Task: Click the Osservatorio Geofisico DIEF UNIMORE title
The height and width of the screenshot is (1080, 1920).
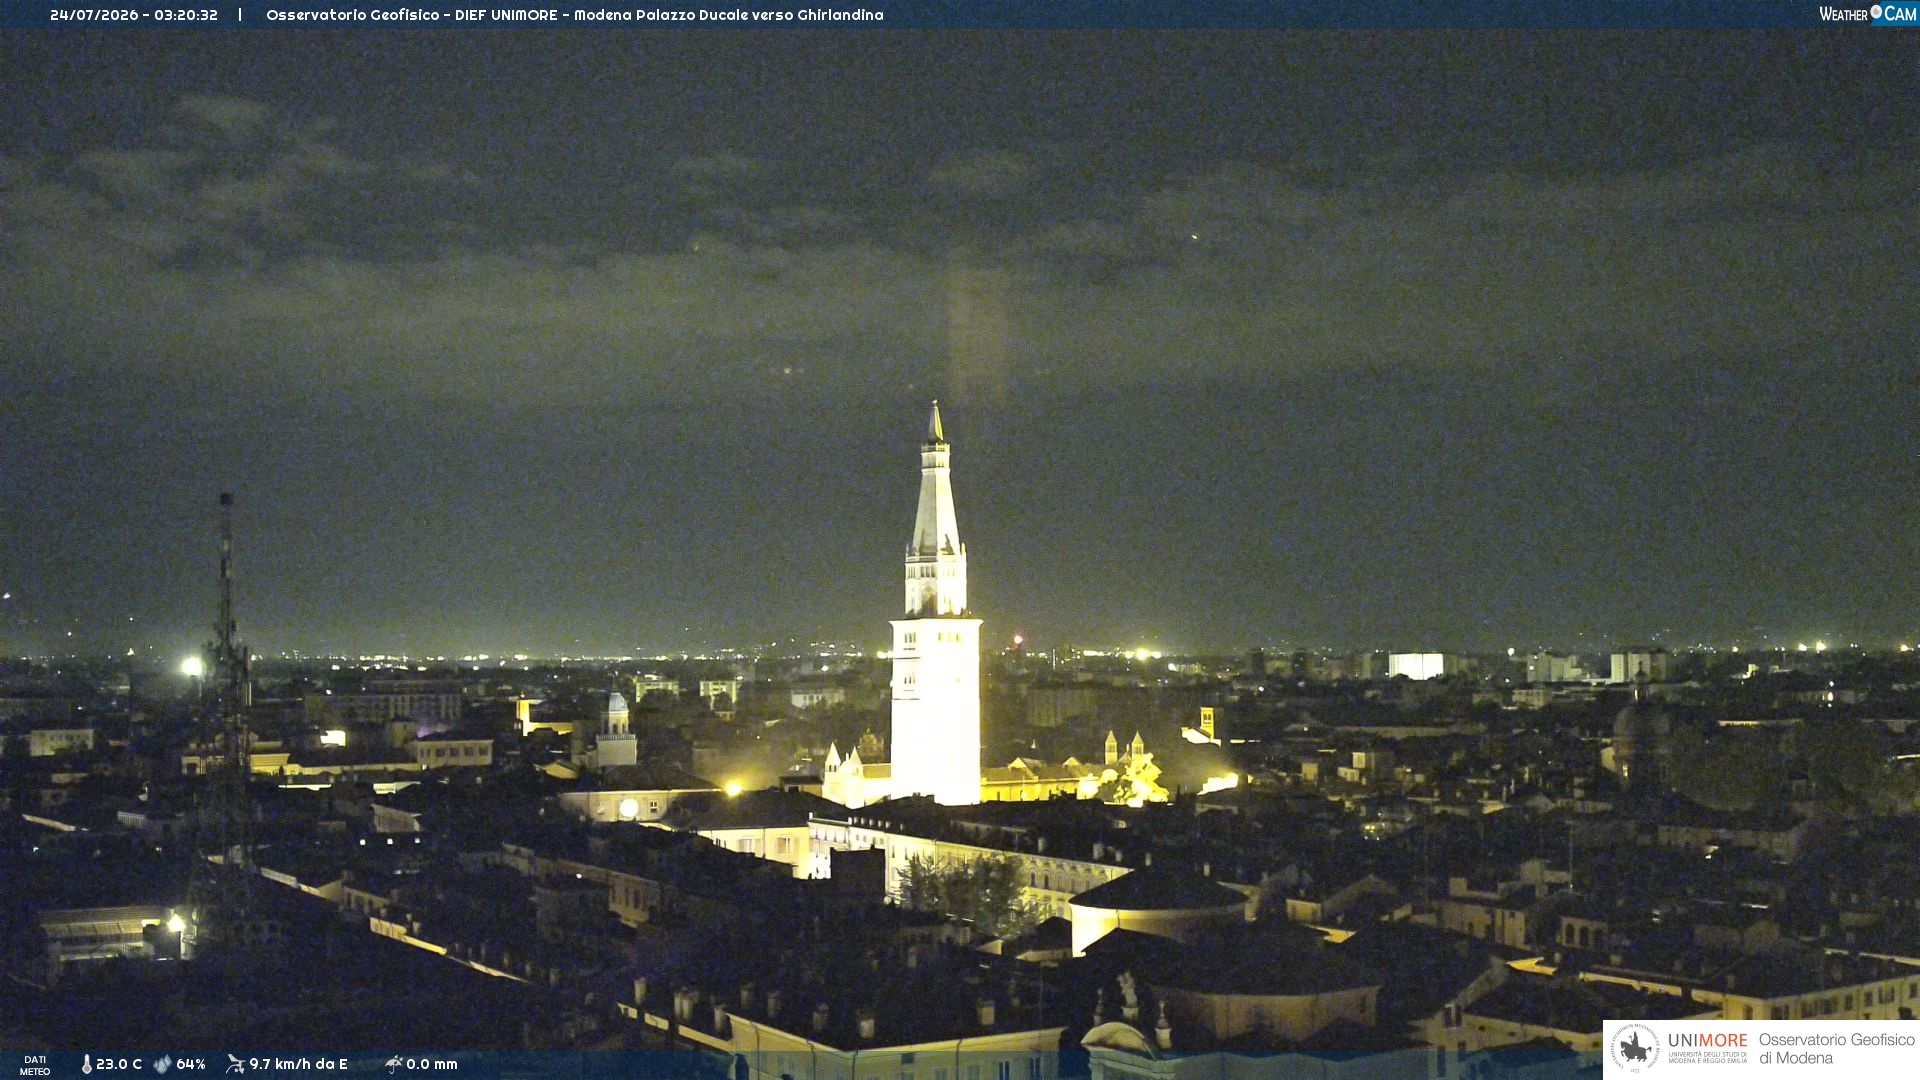Action: tap(575, 15)
